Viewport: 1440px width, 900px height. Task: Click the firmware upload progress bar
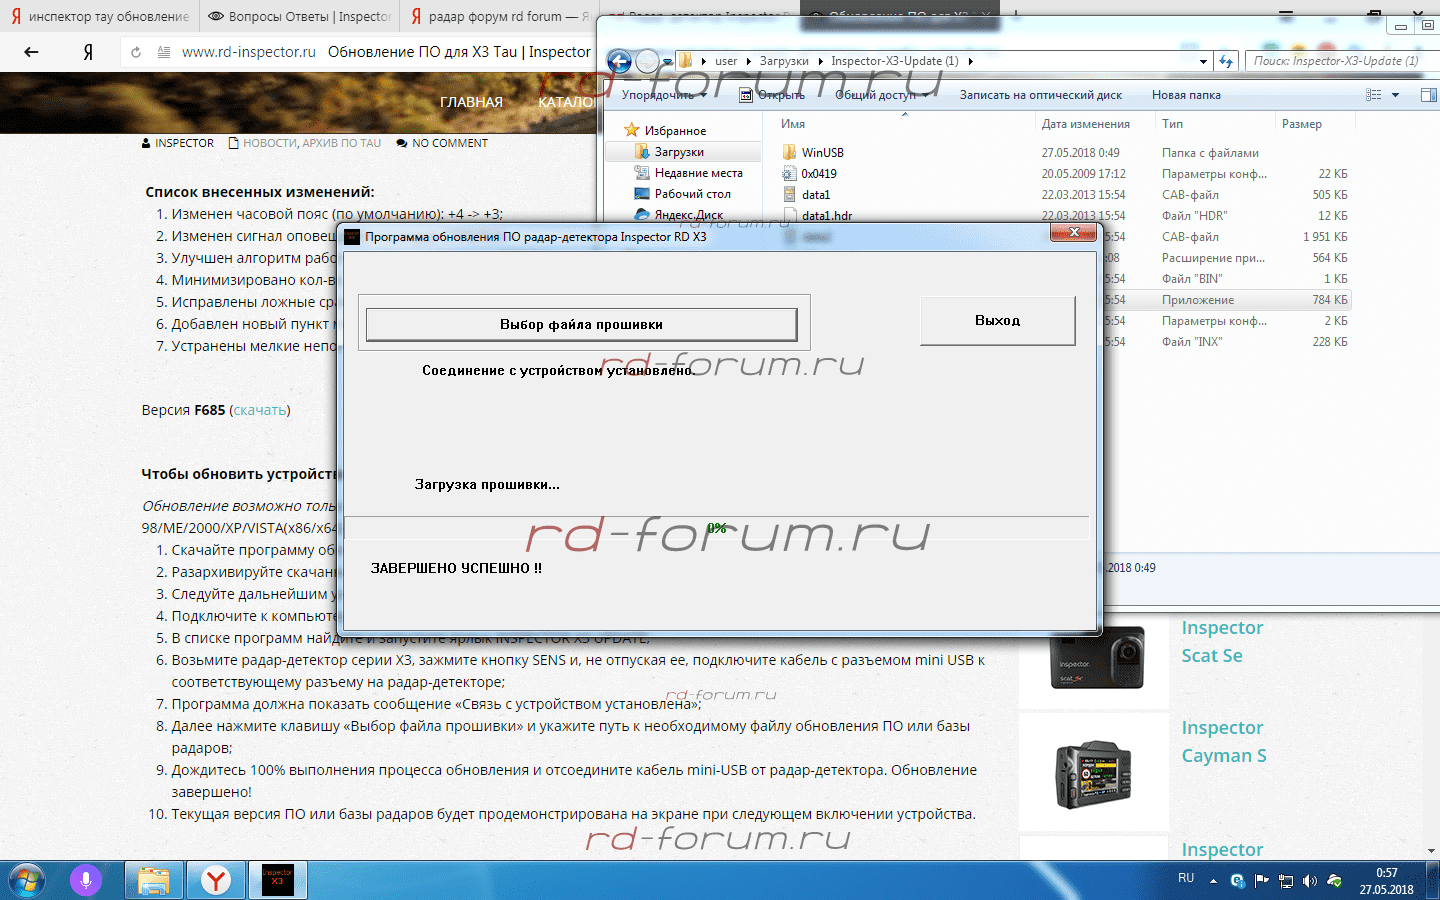(x=716, y=528)
